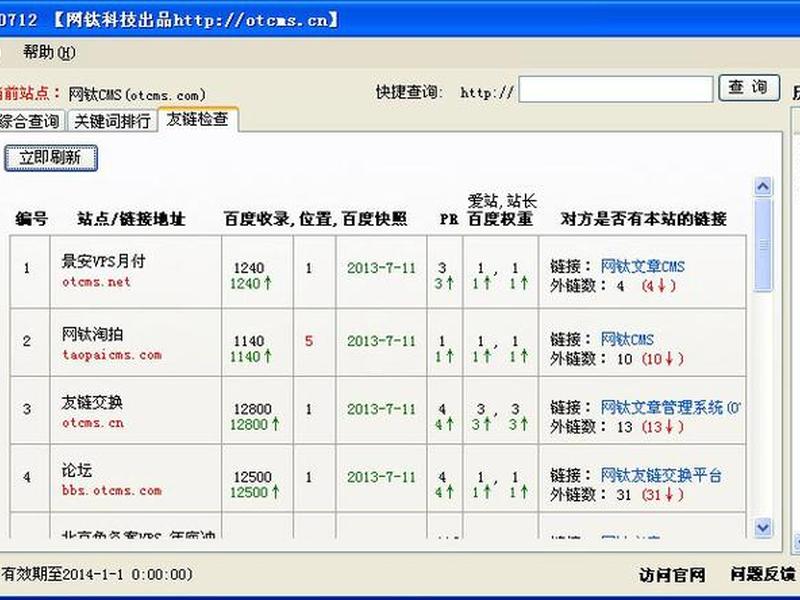Select the 网钛淘拍 site name
Viewport: 800px width, 600px height.
tap(92, 334)
